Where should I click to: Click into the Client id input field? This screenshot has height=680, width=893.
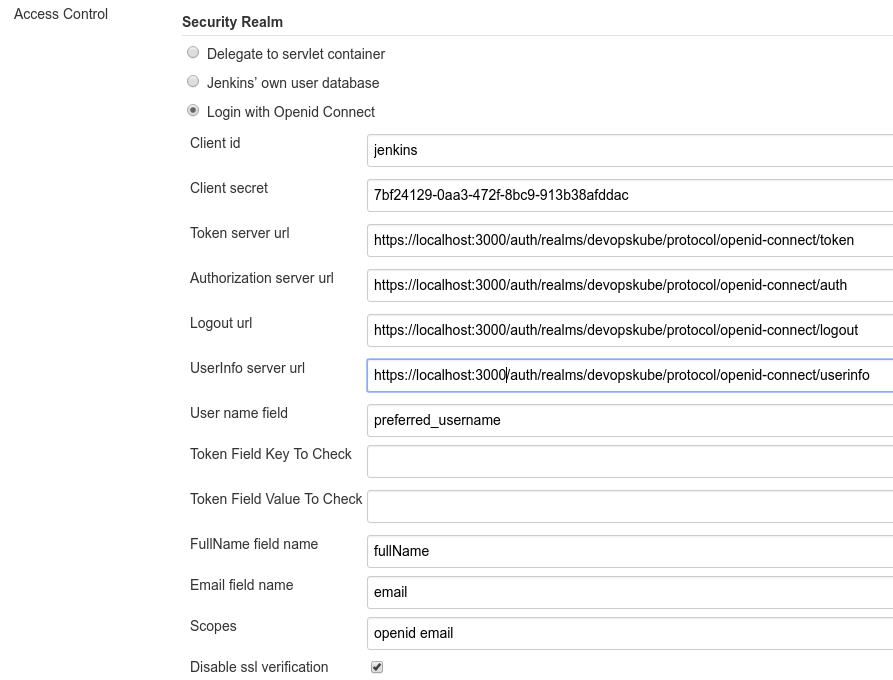coord(630,150)
